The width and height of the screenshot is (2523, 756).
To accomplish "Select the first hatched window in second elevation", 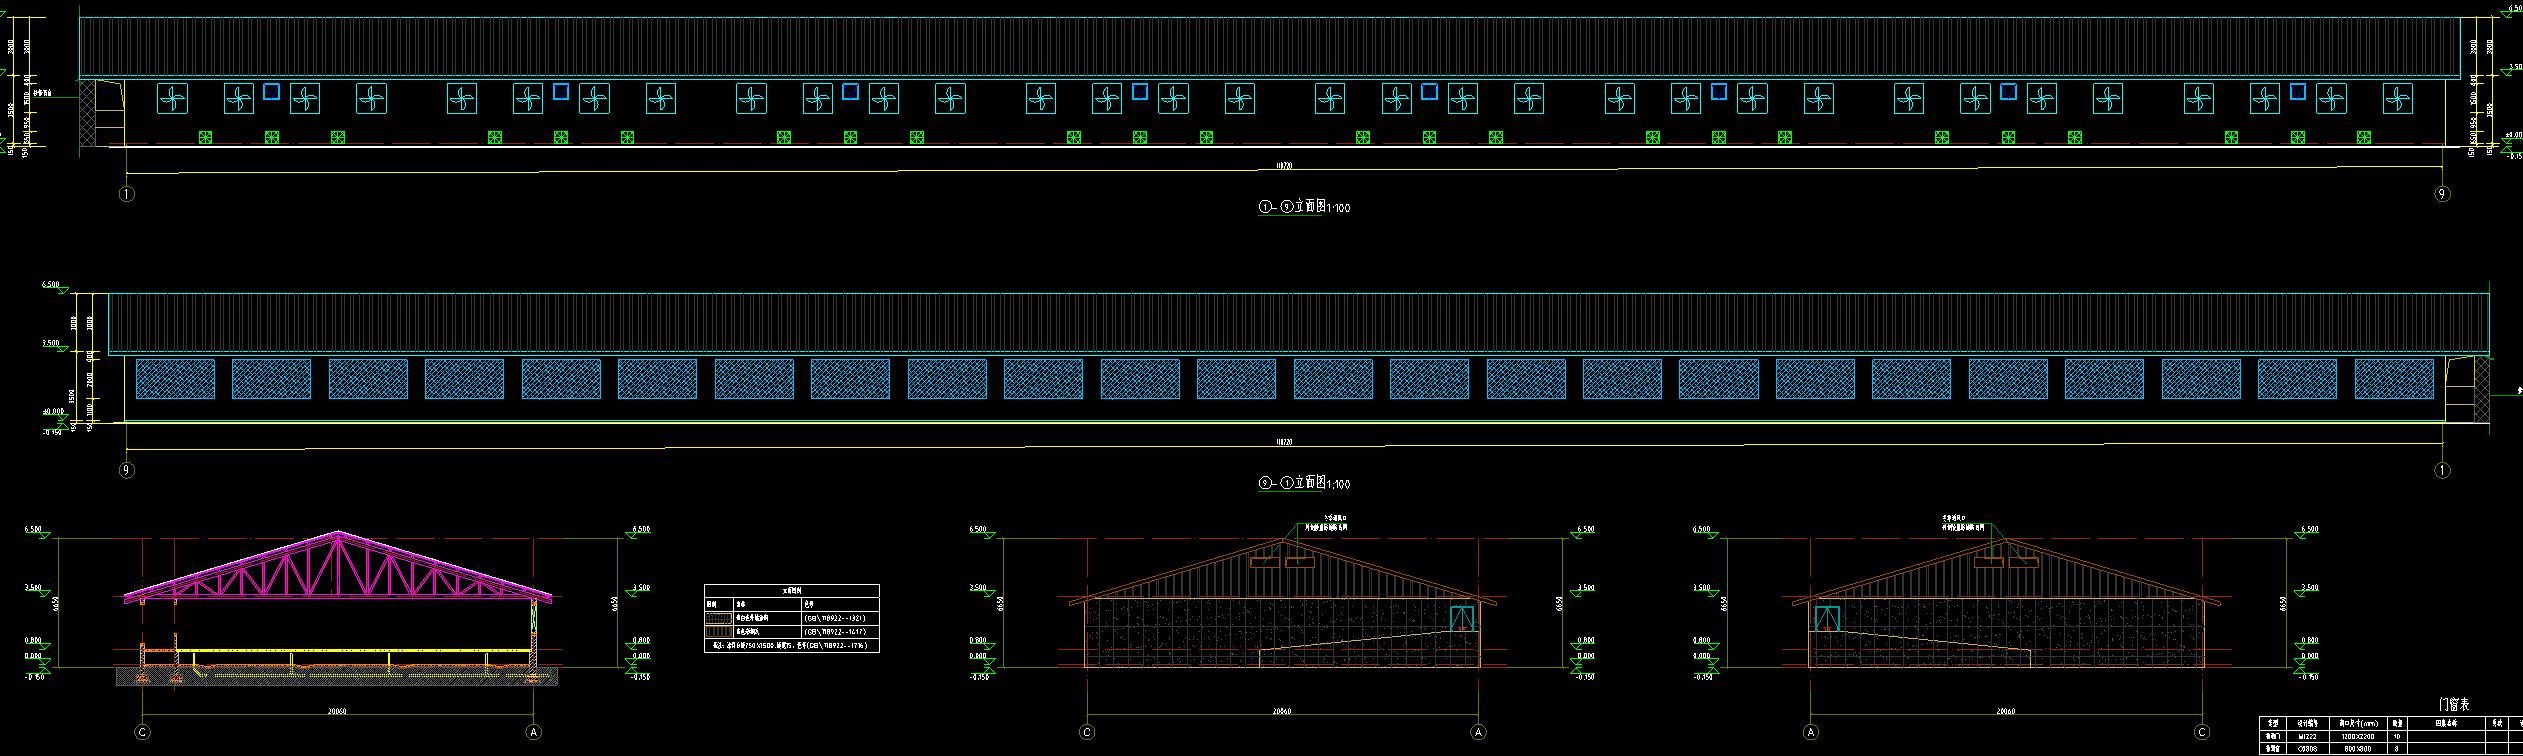I will point(175,380).
